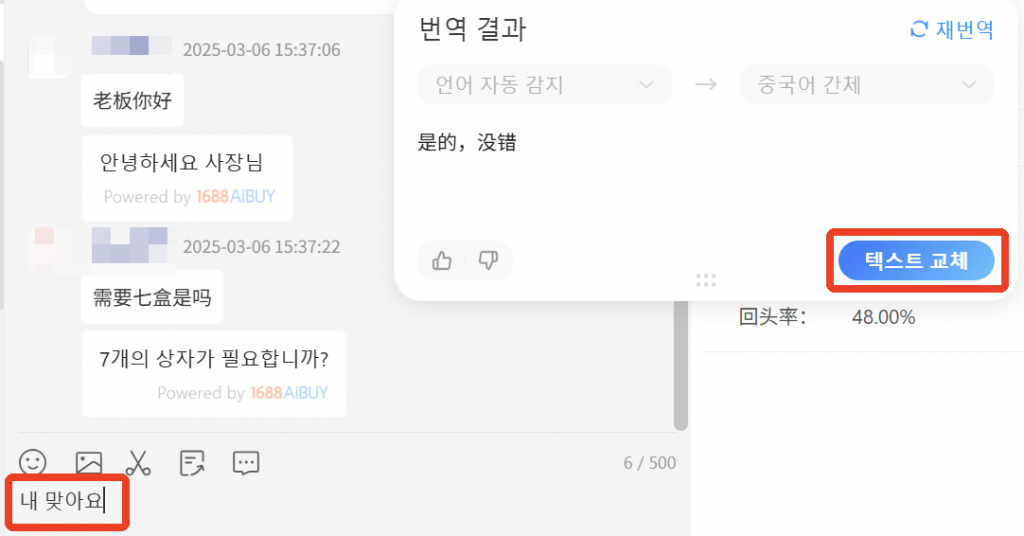Give translation a thumbs down
The width and height of the screenshot is (1024, 536).
click(x=488, y=260)
